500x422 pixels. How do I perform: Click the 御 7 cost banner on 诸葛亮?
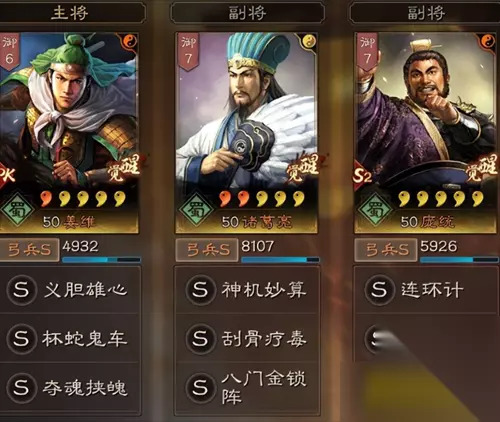click(x=188, y=52)
